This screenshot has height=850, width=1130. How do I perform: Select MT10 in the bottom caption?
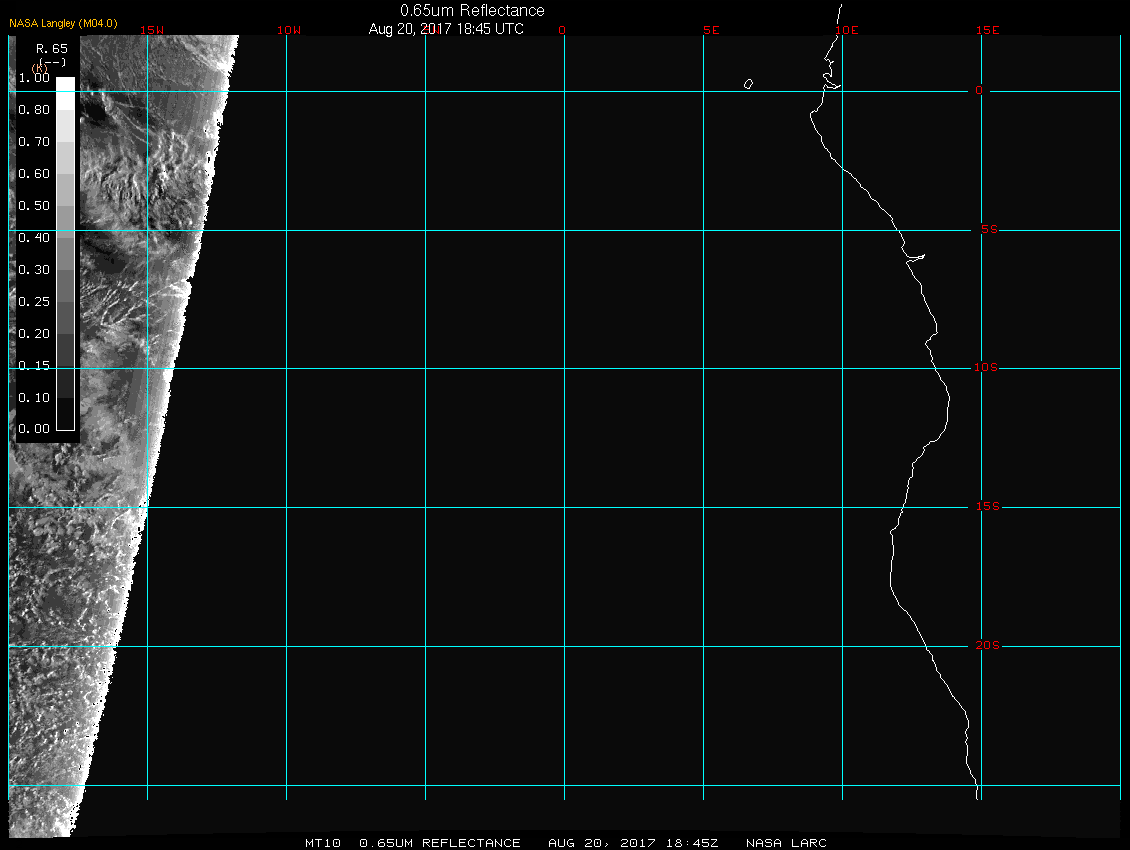(x=325, y=843)
